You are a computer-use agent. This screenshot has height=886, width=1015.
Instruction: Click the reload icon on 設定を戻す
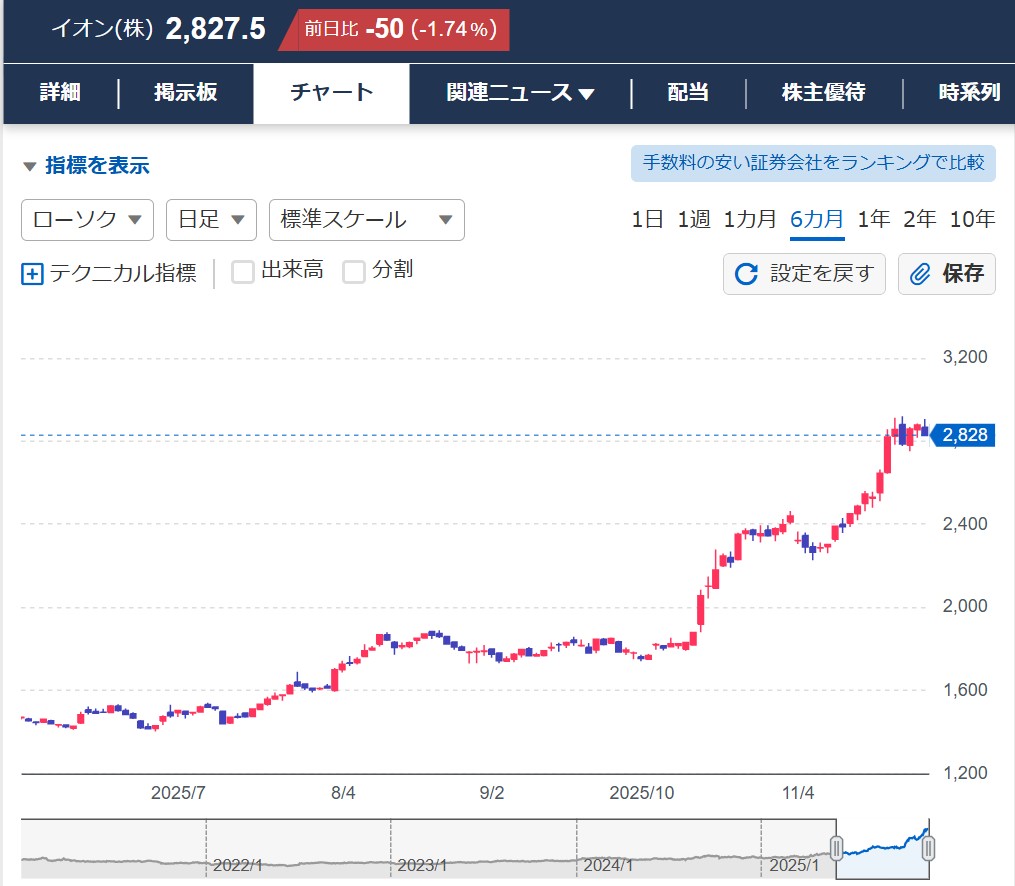tap(746, 274)
